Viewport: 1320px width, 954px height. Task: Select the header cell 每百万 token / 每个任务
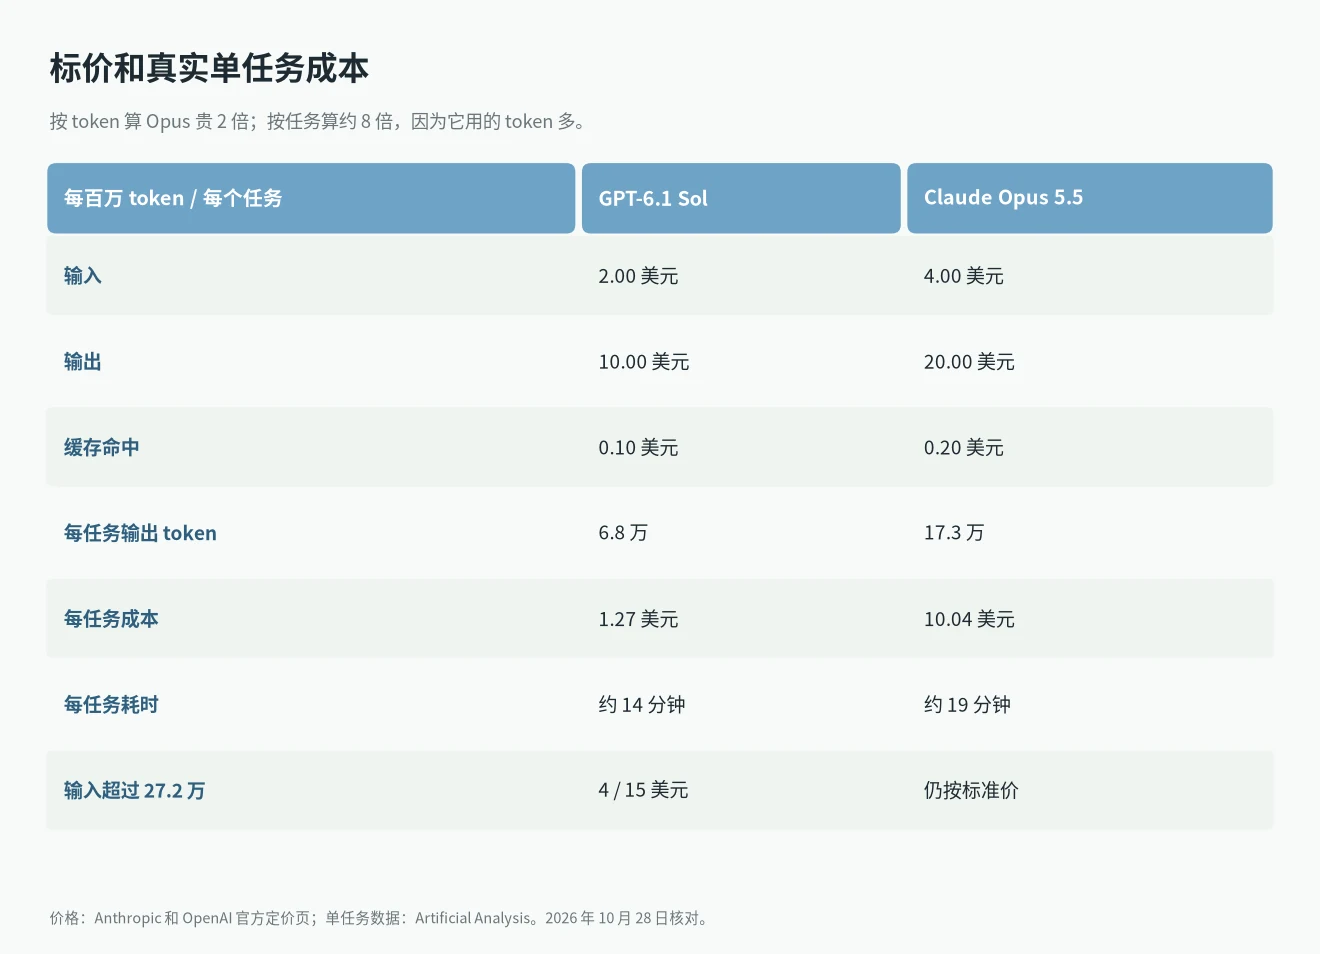pyautogui.click(x=311, y=198)
